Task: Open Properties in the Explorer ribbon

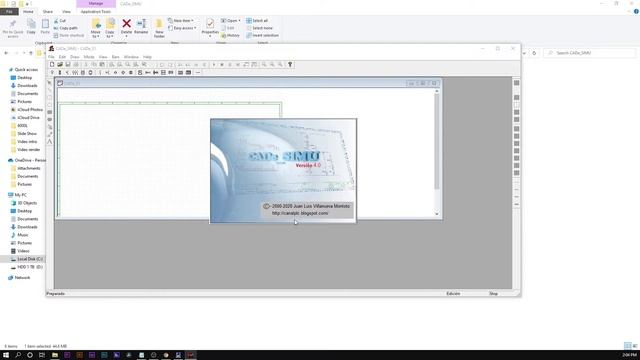Action: 210,27
